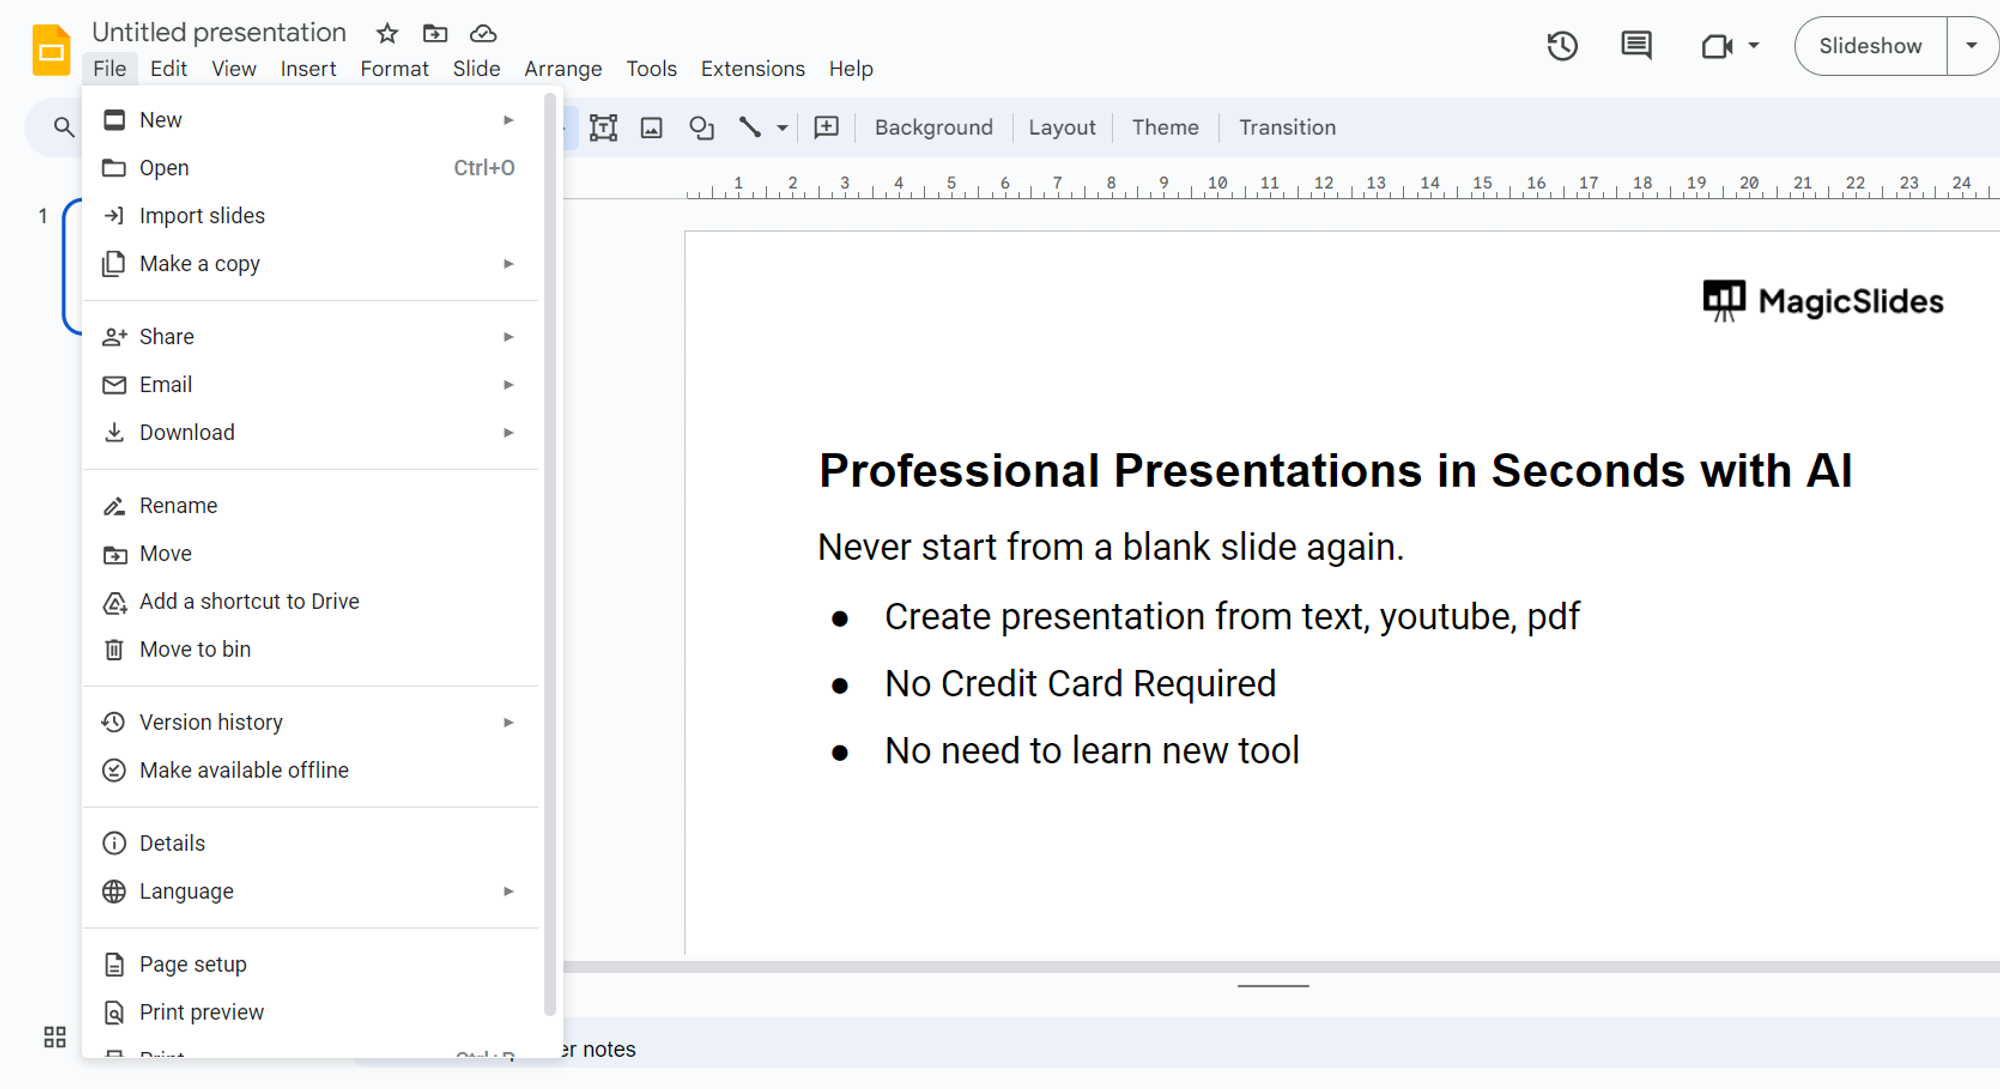Open the Edit menu

(168, 69)
